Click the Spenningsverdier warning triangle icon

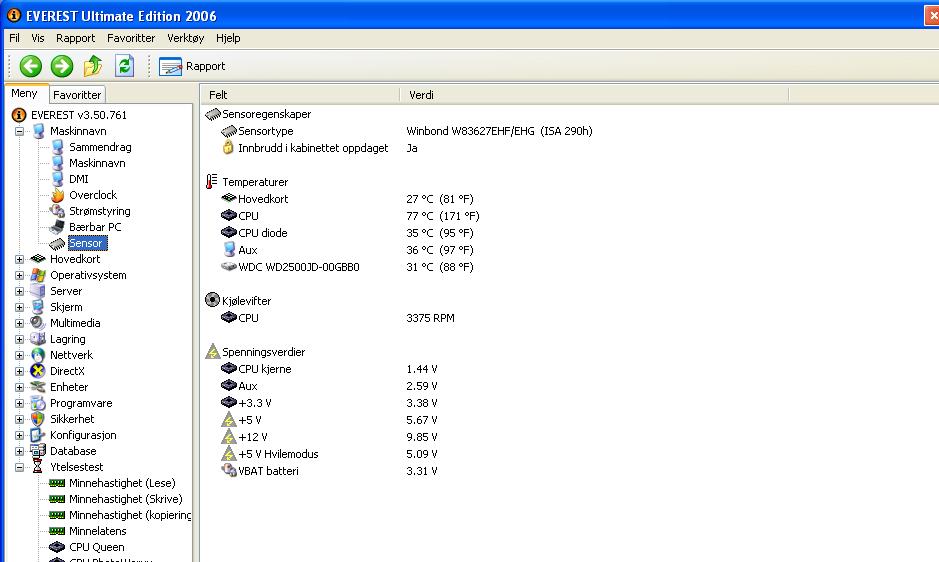click(x=213, y=351)
